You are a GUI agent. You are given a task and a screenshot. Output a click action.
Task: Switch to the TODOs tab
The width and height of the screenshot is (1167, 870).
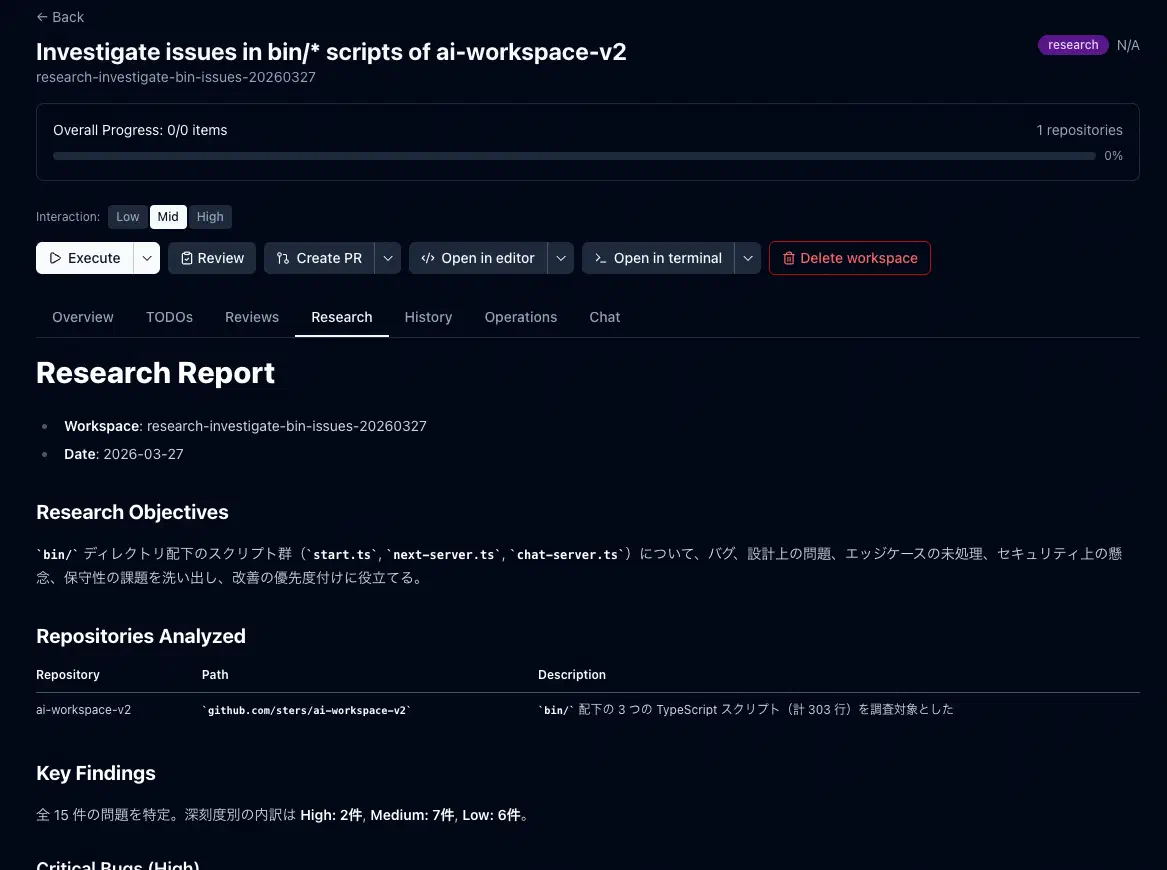[169, 317]
